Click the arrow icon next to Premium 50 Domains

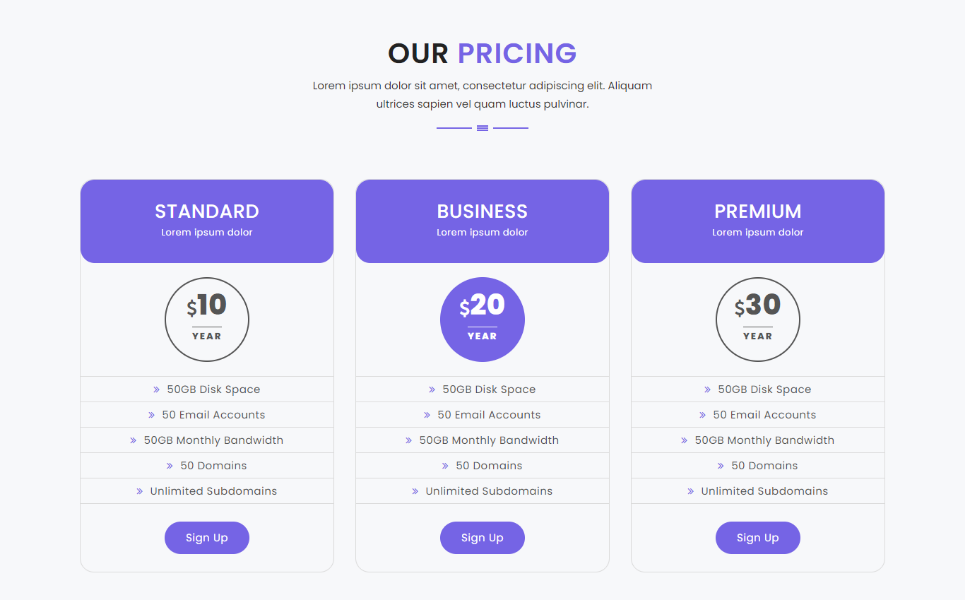pos(721,466)
